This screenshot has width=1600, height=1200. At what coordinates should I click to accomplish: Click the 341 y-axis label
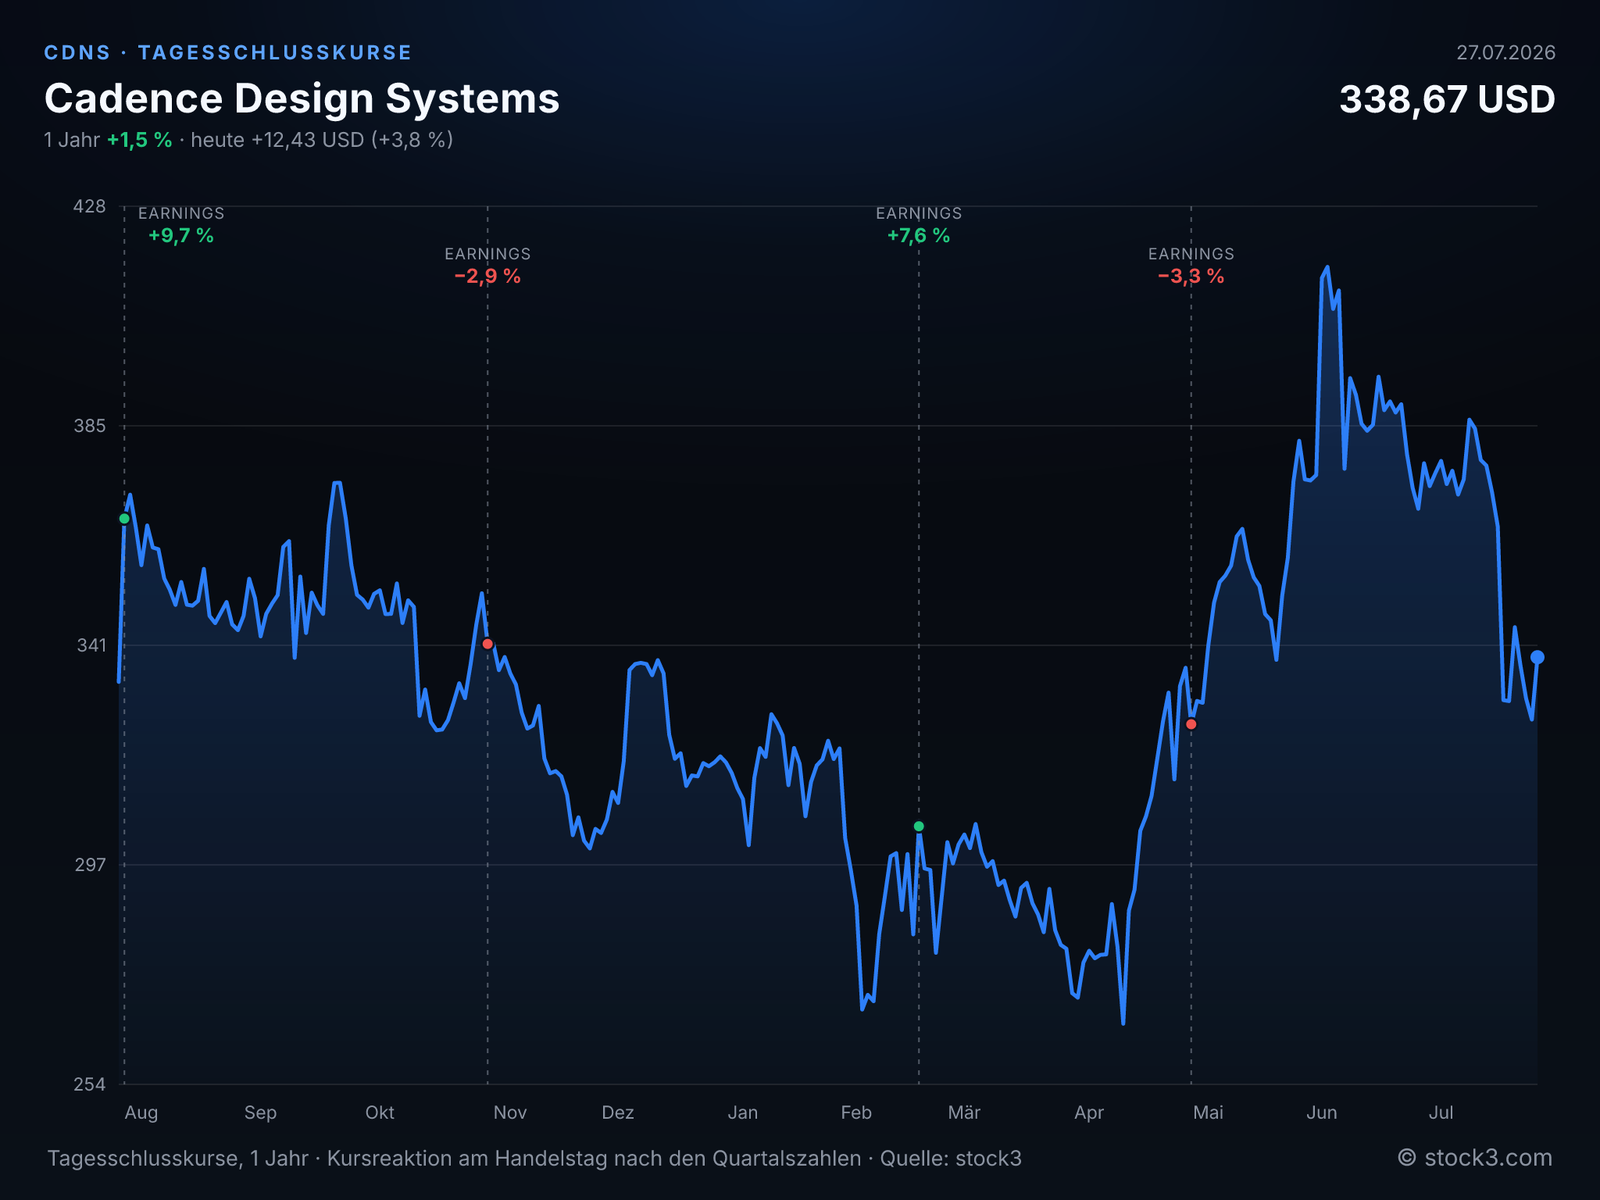click(90, 645)
